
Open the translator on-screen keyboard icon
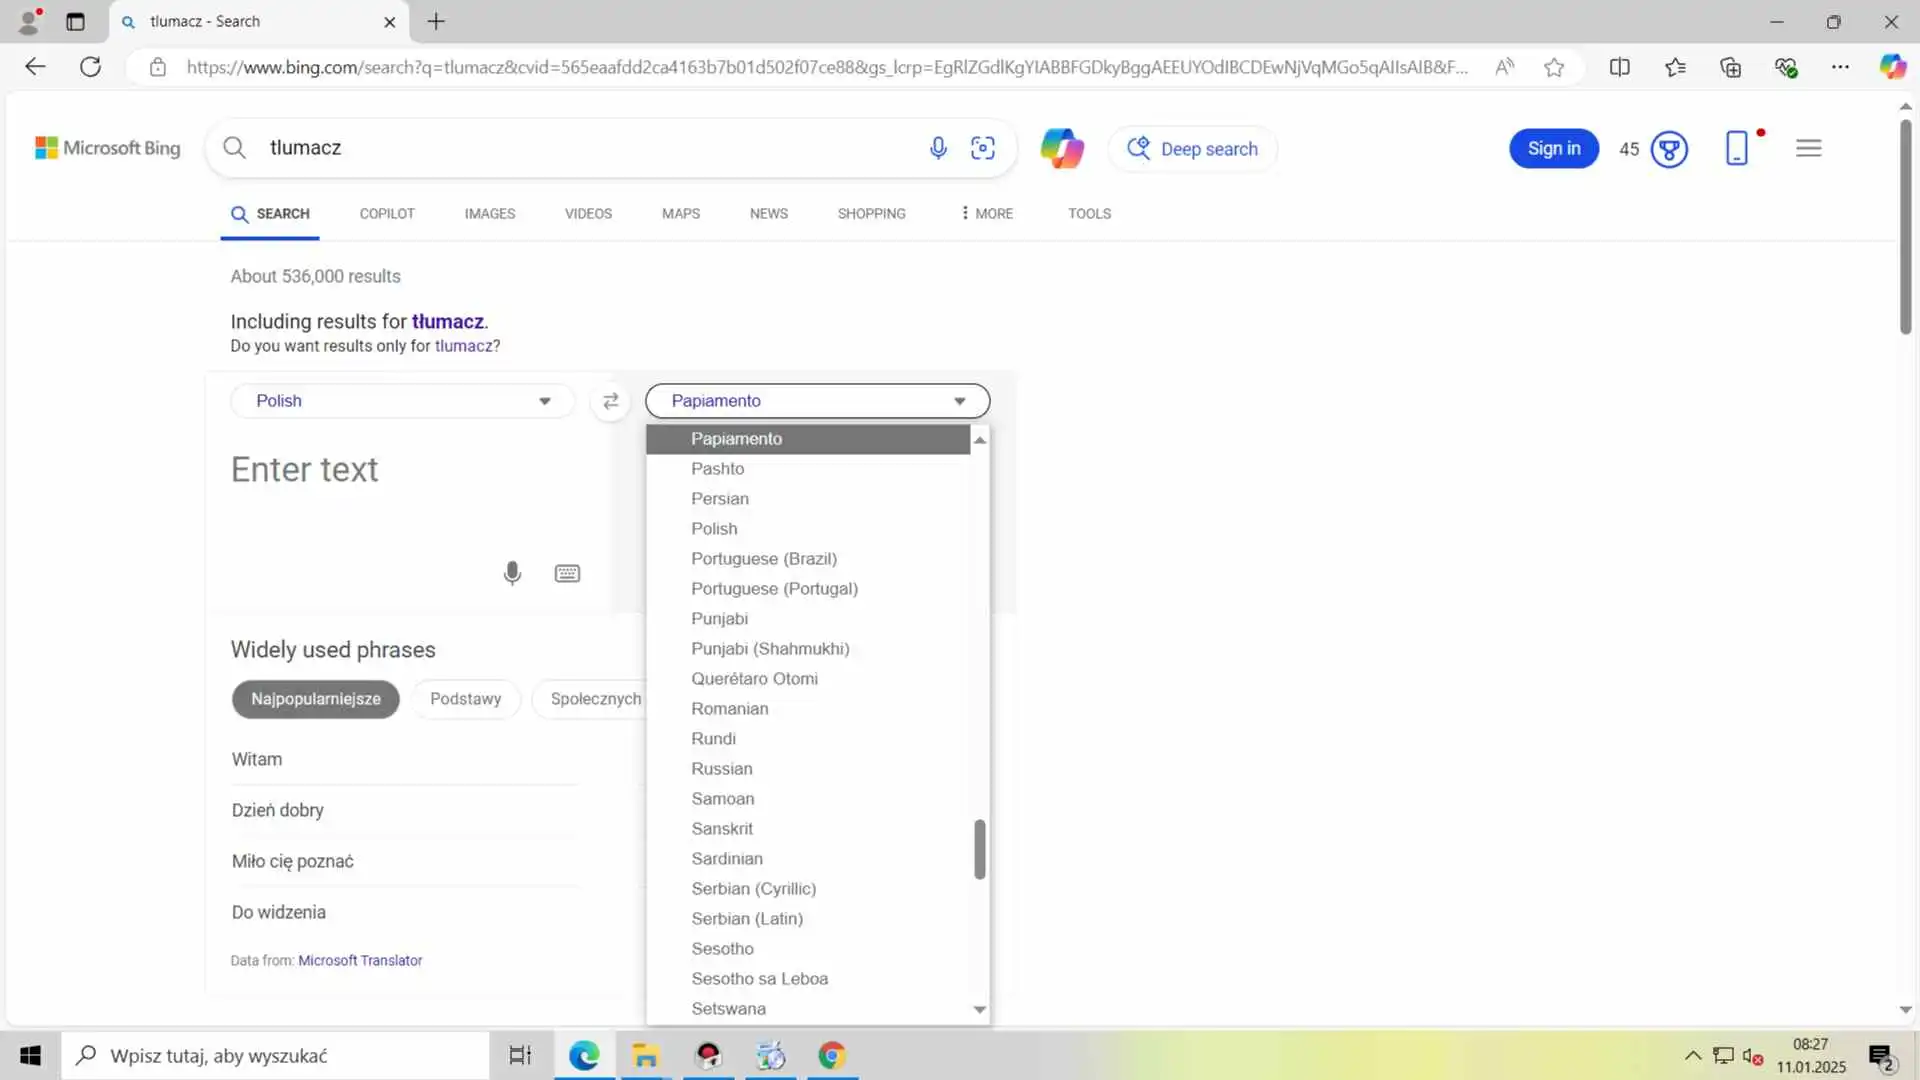point(567,573)
